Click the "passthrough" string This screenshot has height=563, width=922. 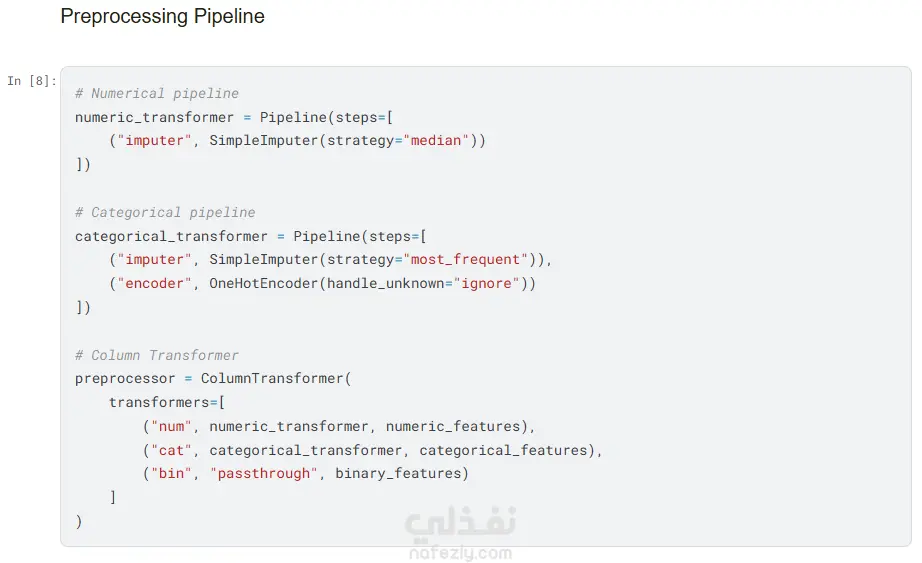click(x=264, y=474)
